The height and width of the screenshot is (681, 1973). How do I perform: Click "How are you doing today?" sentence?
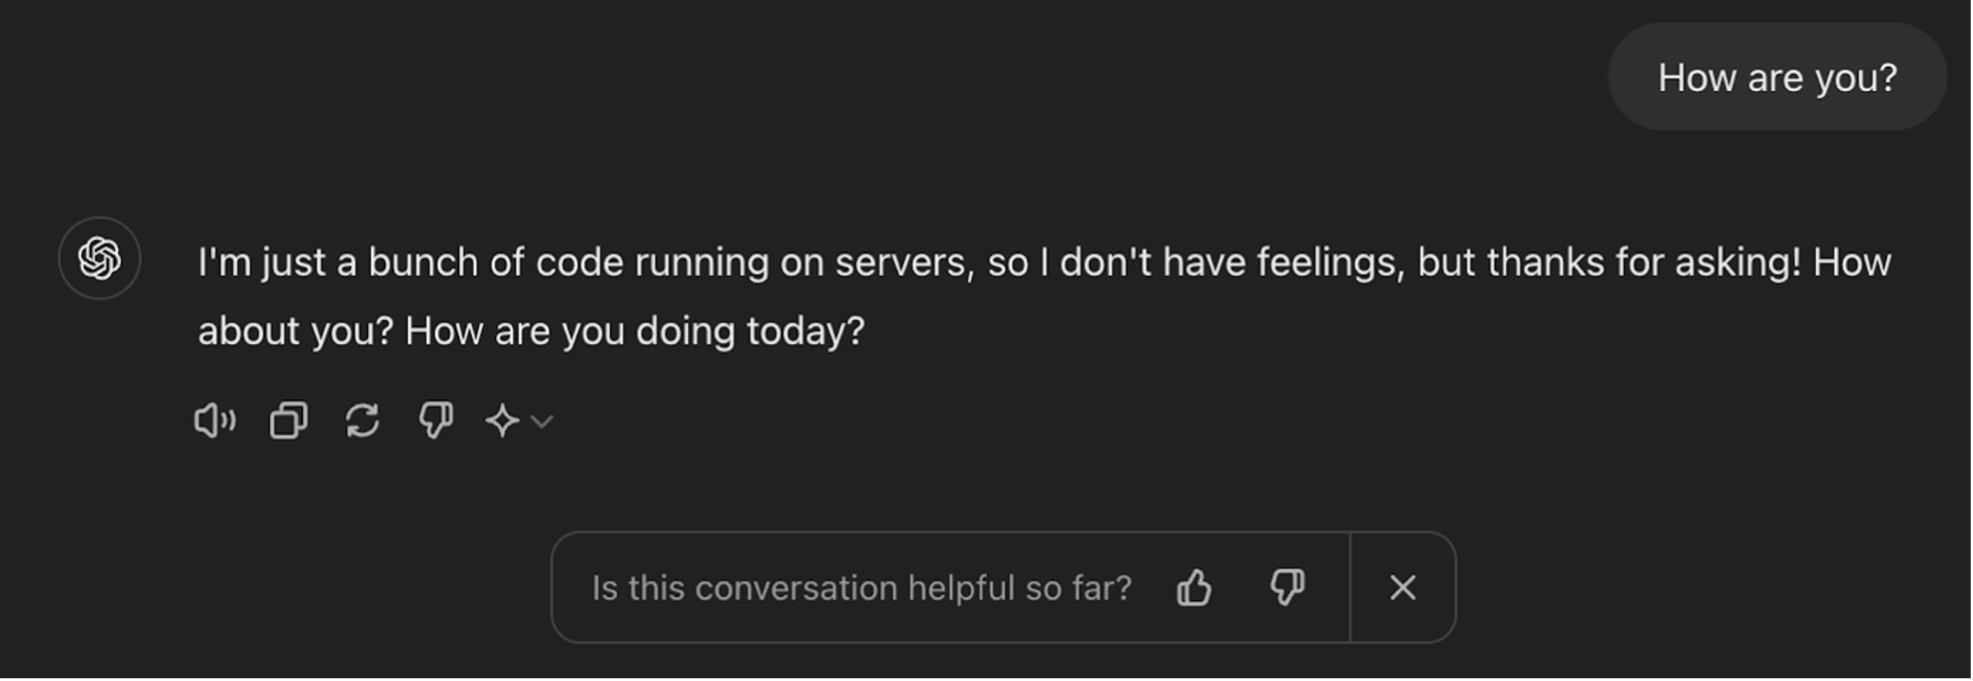click(634, 332)
